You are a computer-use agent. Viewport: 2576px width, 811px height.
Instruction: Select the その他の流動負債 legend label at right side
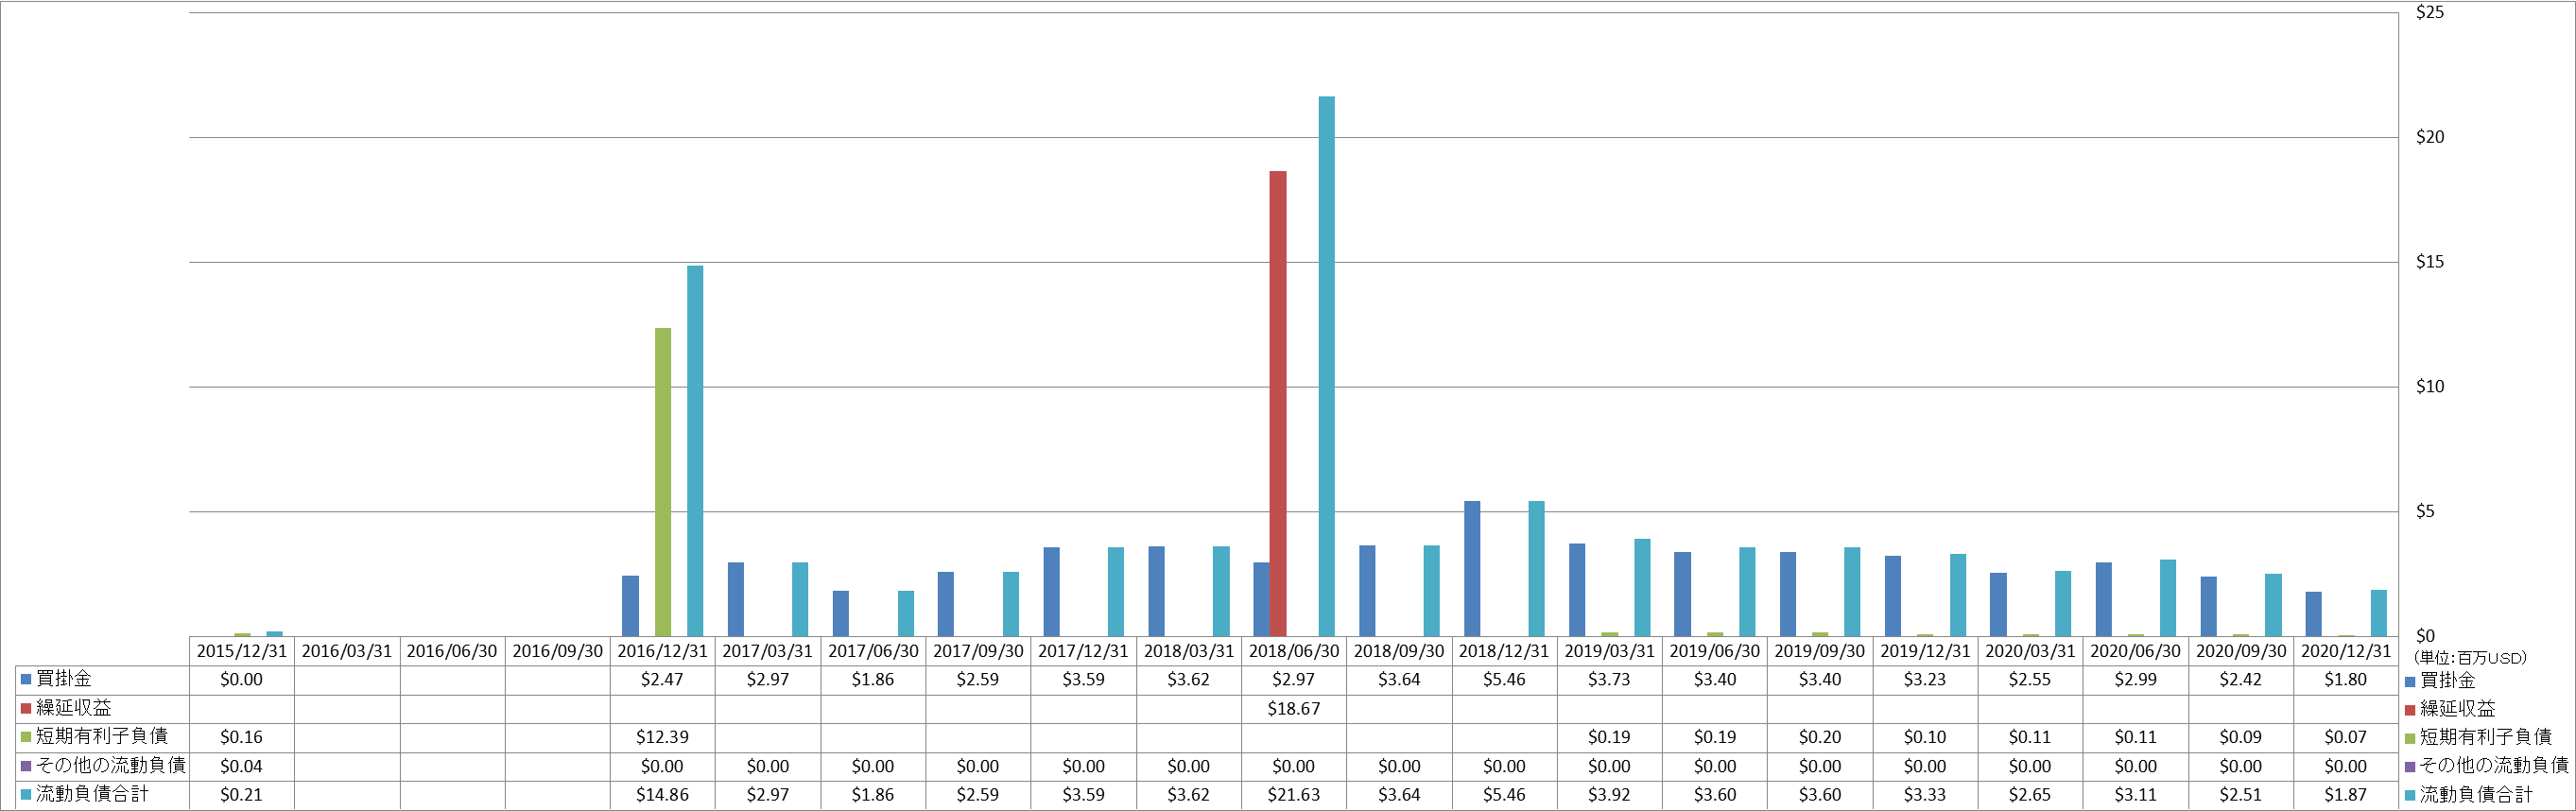[x=2494, y=765]
